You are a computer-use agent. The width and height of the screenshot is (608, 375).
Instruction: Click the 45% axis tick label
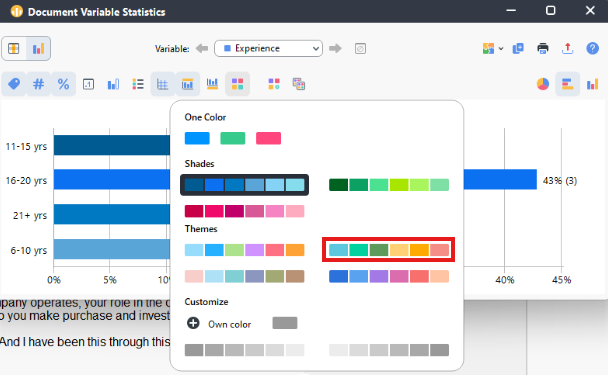point(561,280)
